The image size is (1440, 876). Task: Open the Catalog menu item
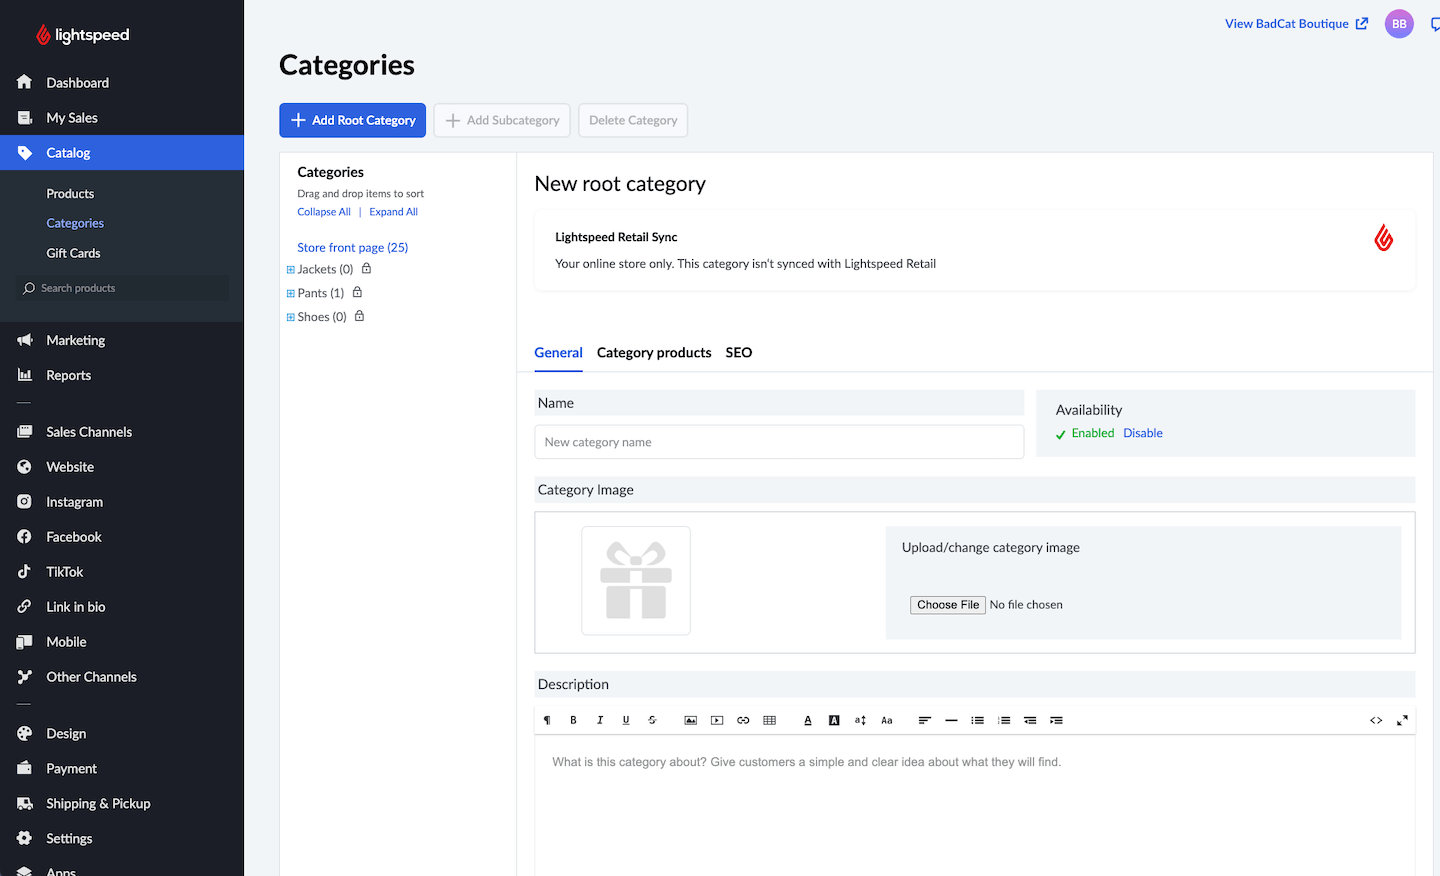pyautogui.click(x=122, y=153)
